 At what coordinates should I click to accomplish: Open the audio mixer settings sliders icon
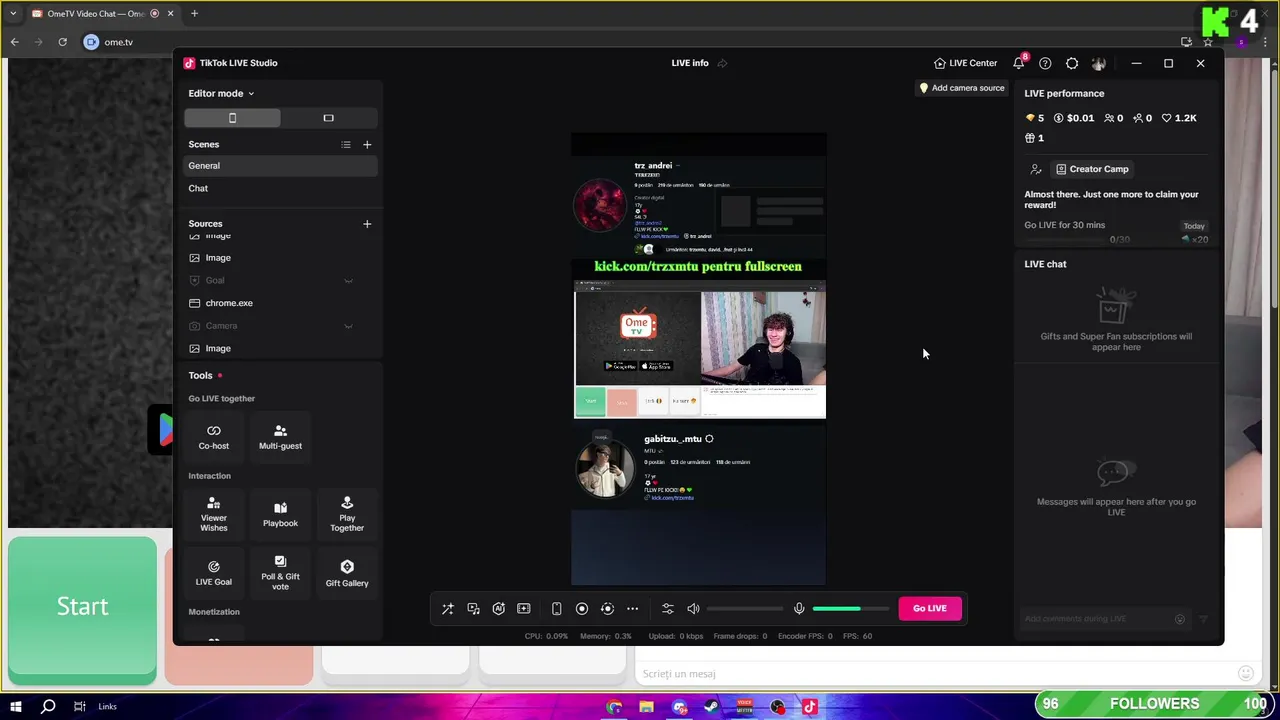coord(668,609)
